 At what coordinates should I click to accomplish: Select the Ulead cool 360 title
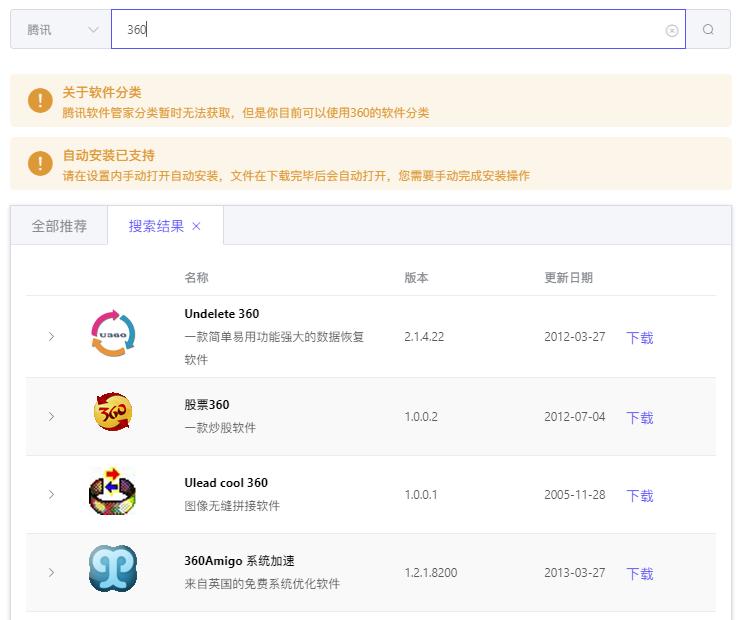tap(226, 483)
